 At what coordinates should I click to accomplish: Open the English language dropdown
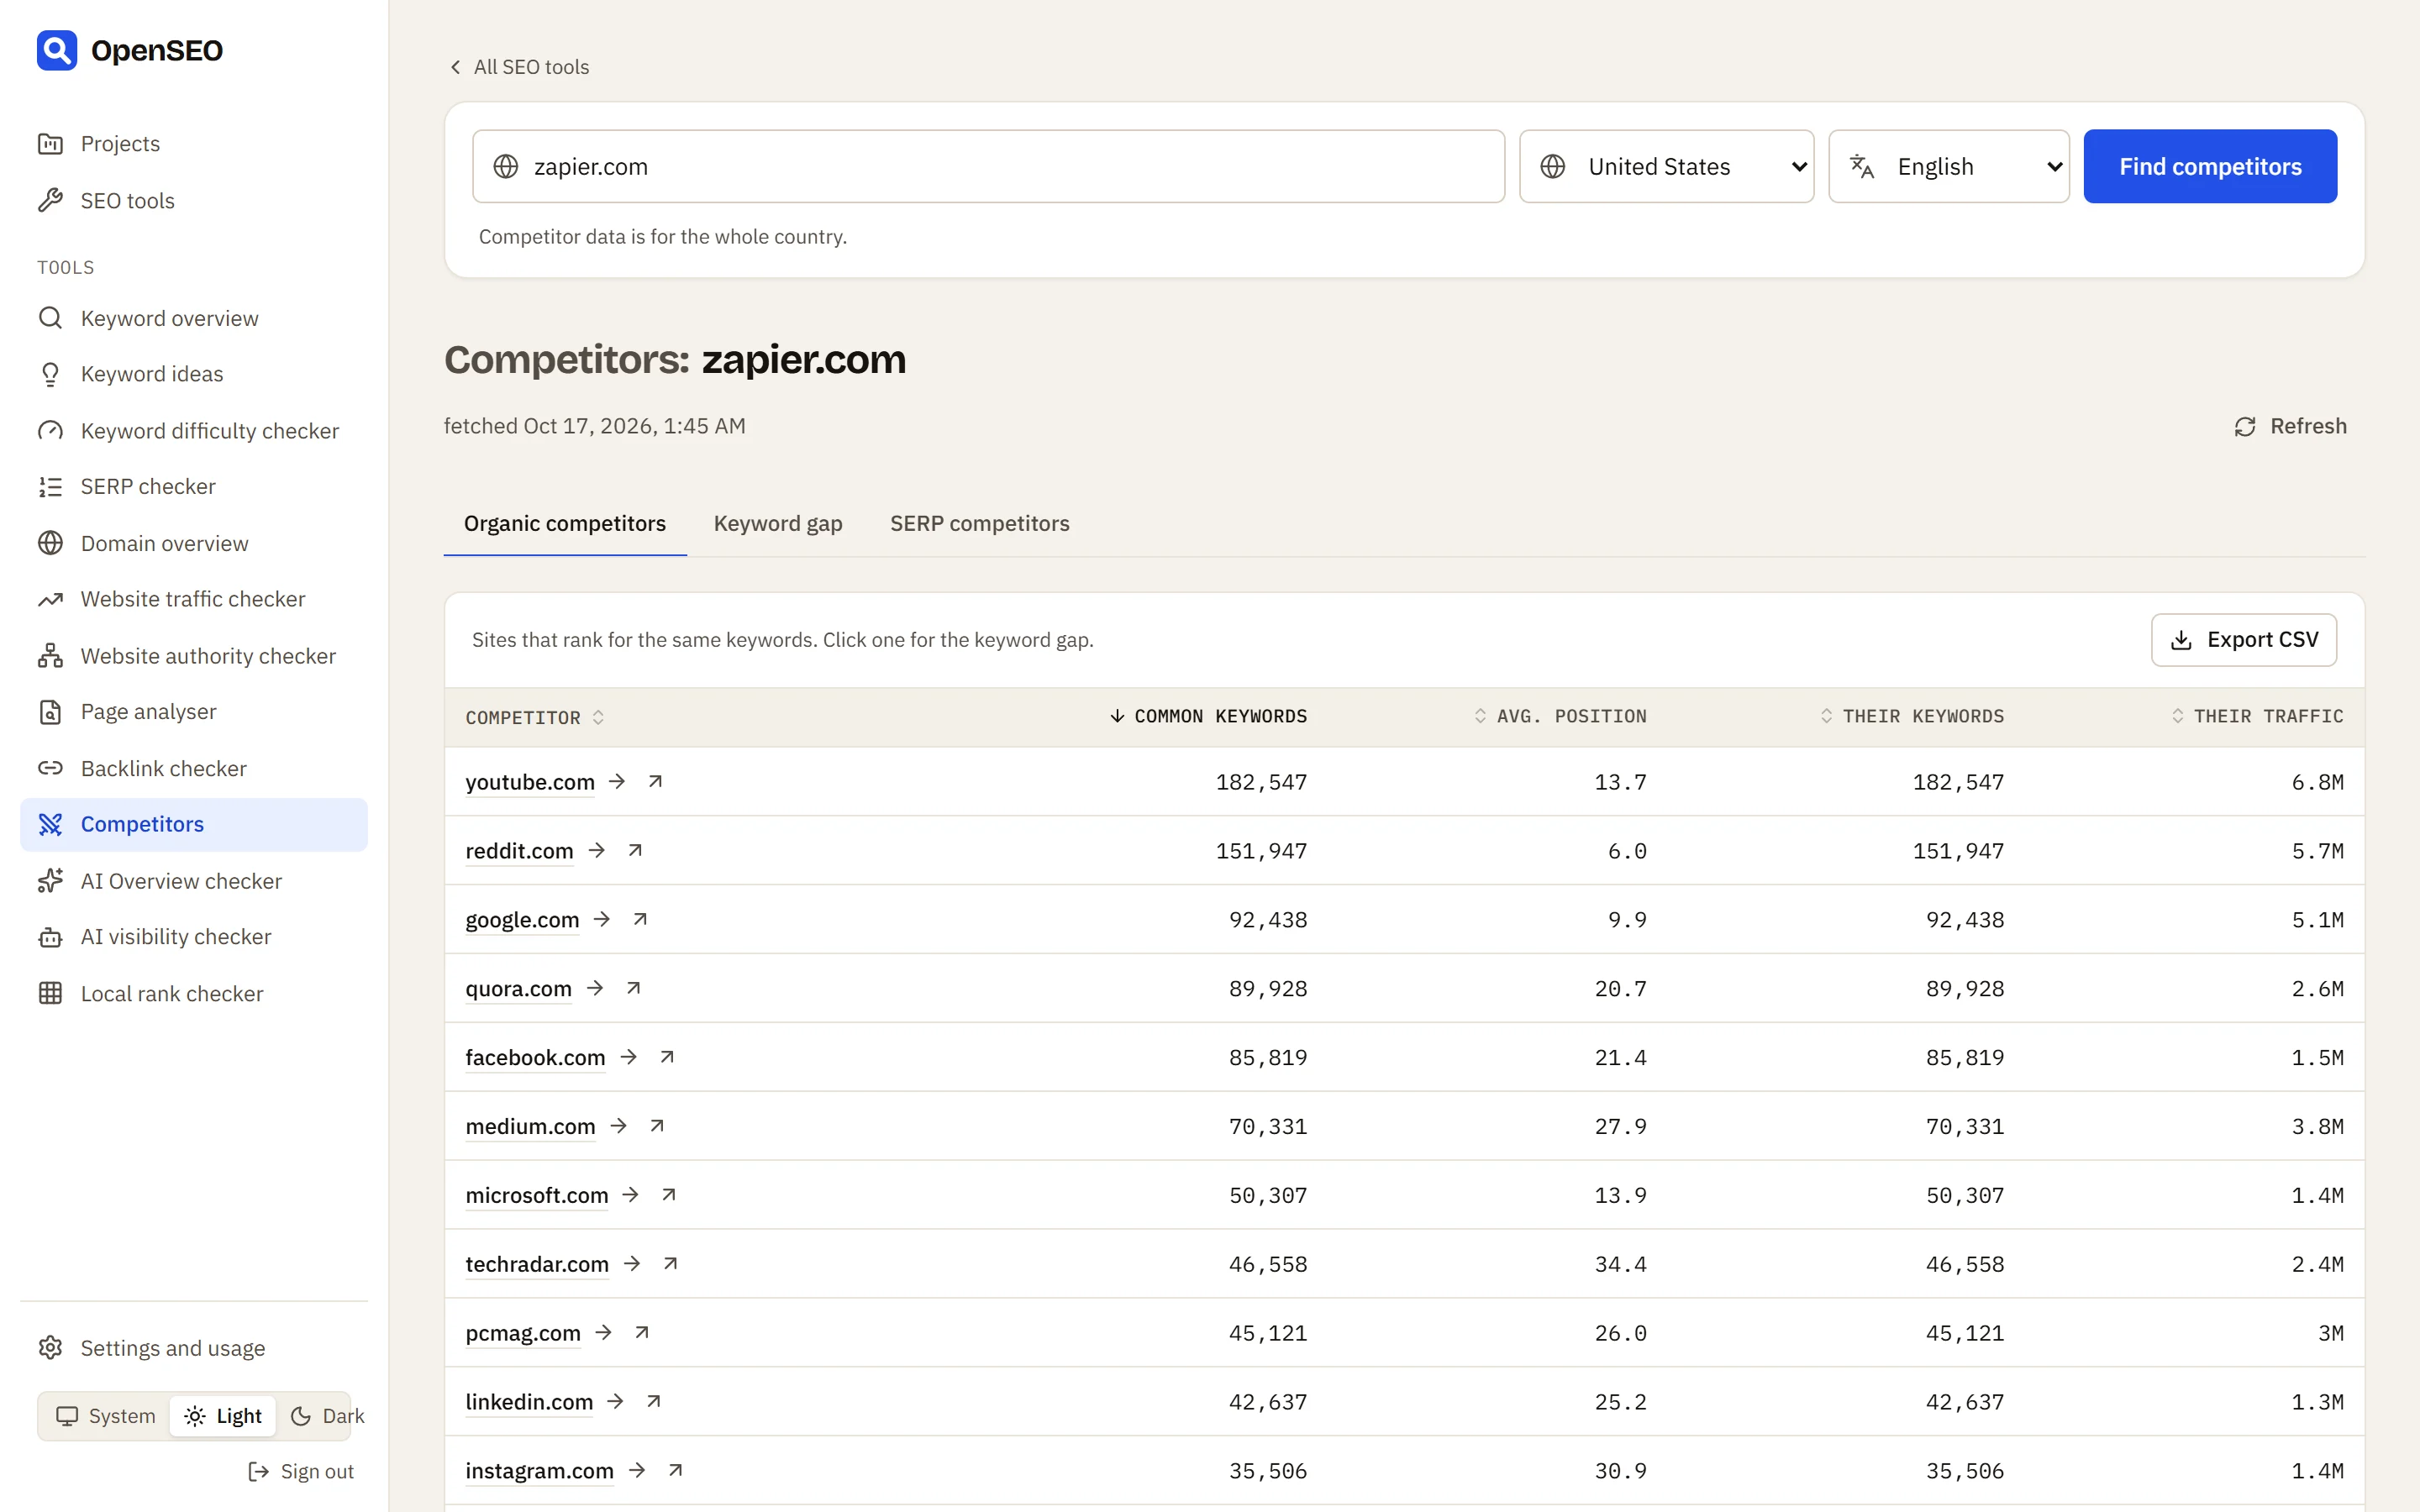[1949, 166]
